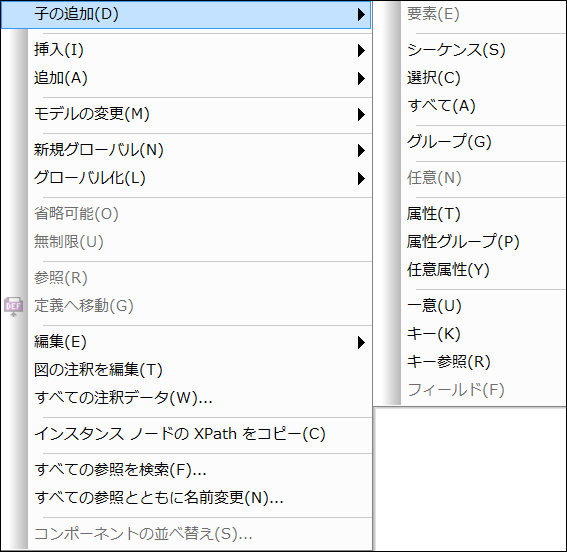This screenshot has width=567, height=552.
Task: Click the 無制限(U) menu item
Action: click(x=186, y=242)
